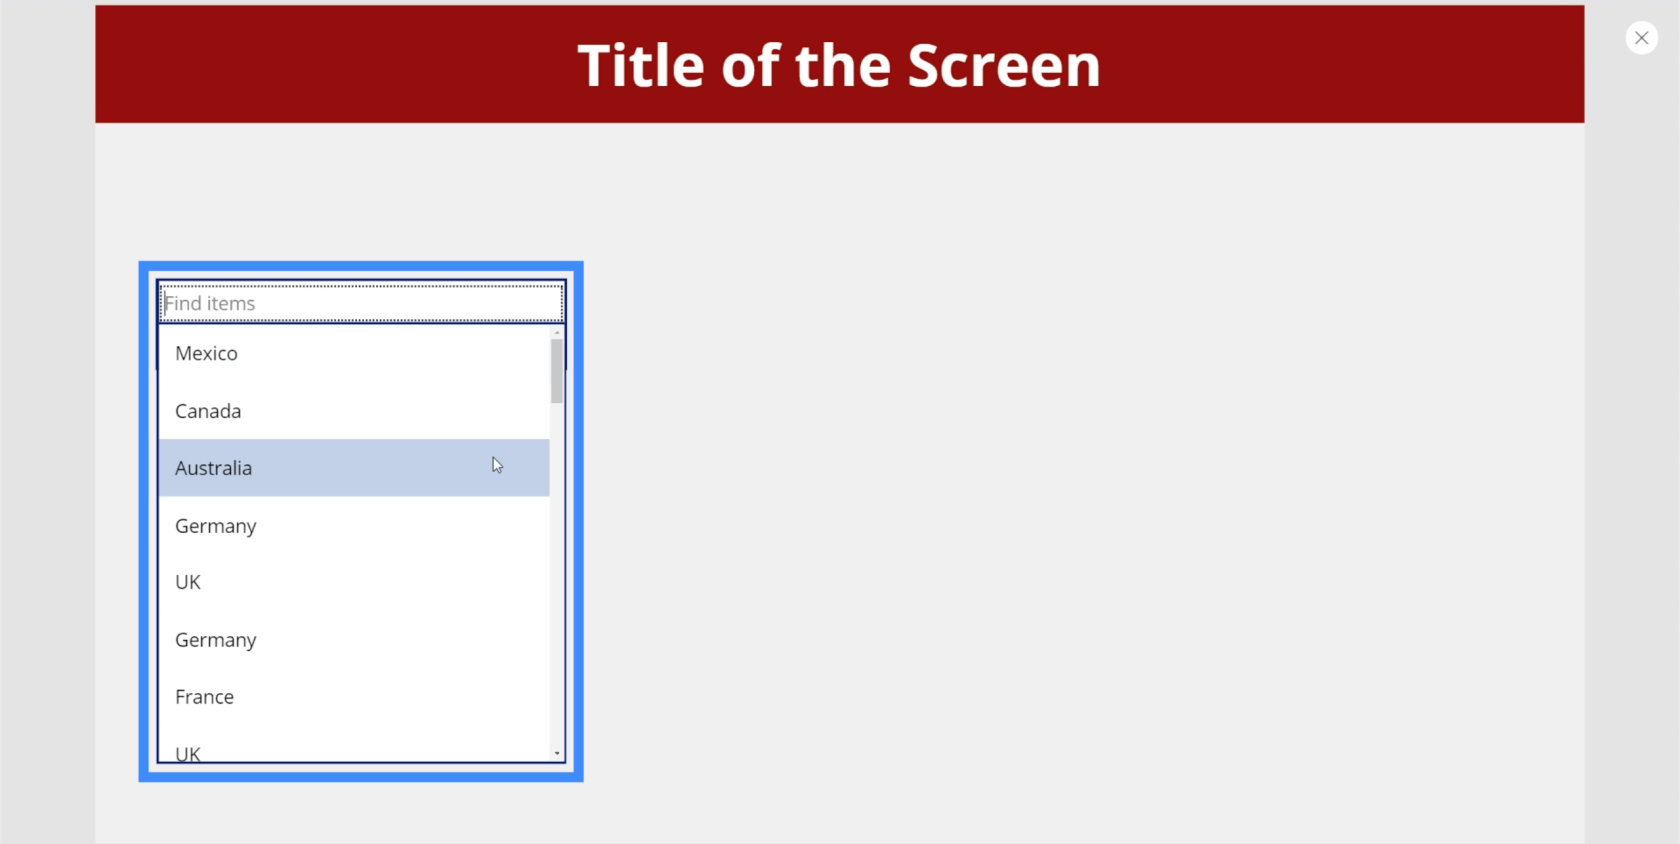This screenshot has width=1680, height=844.
Task: Click the list's vertical scrollbar thumb
Action: (557, 371)
